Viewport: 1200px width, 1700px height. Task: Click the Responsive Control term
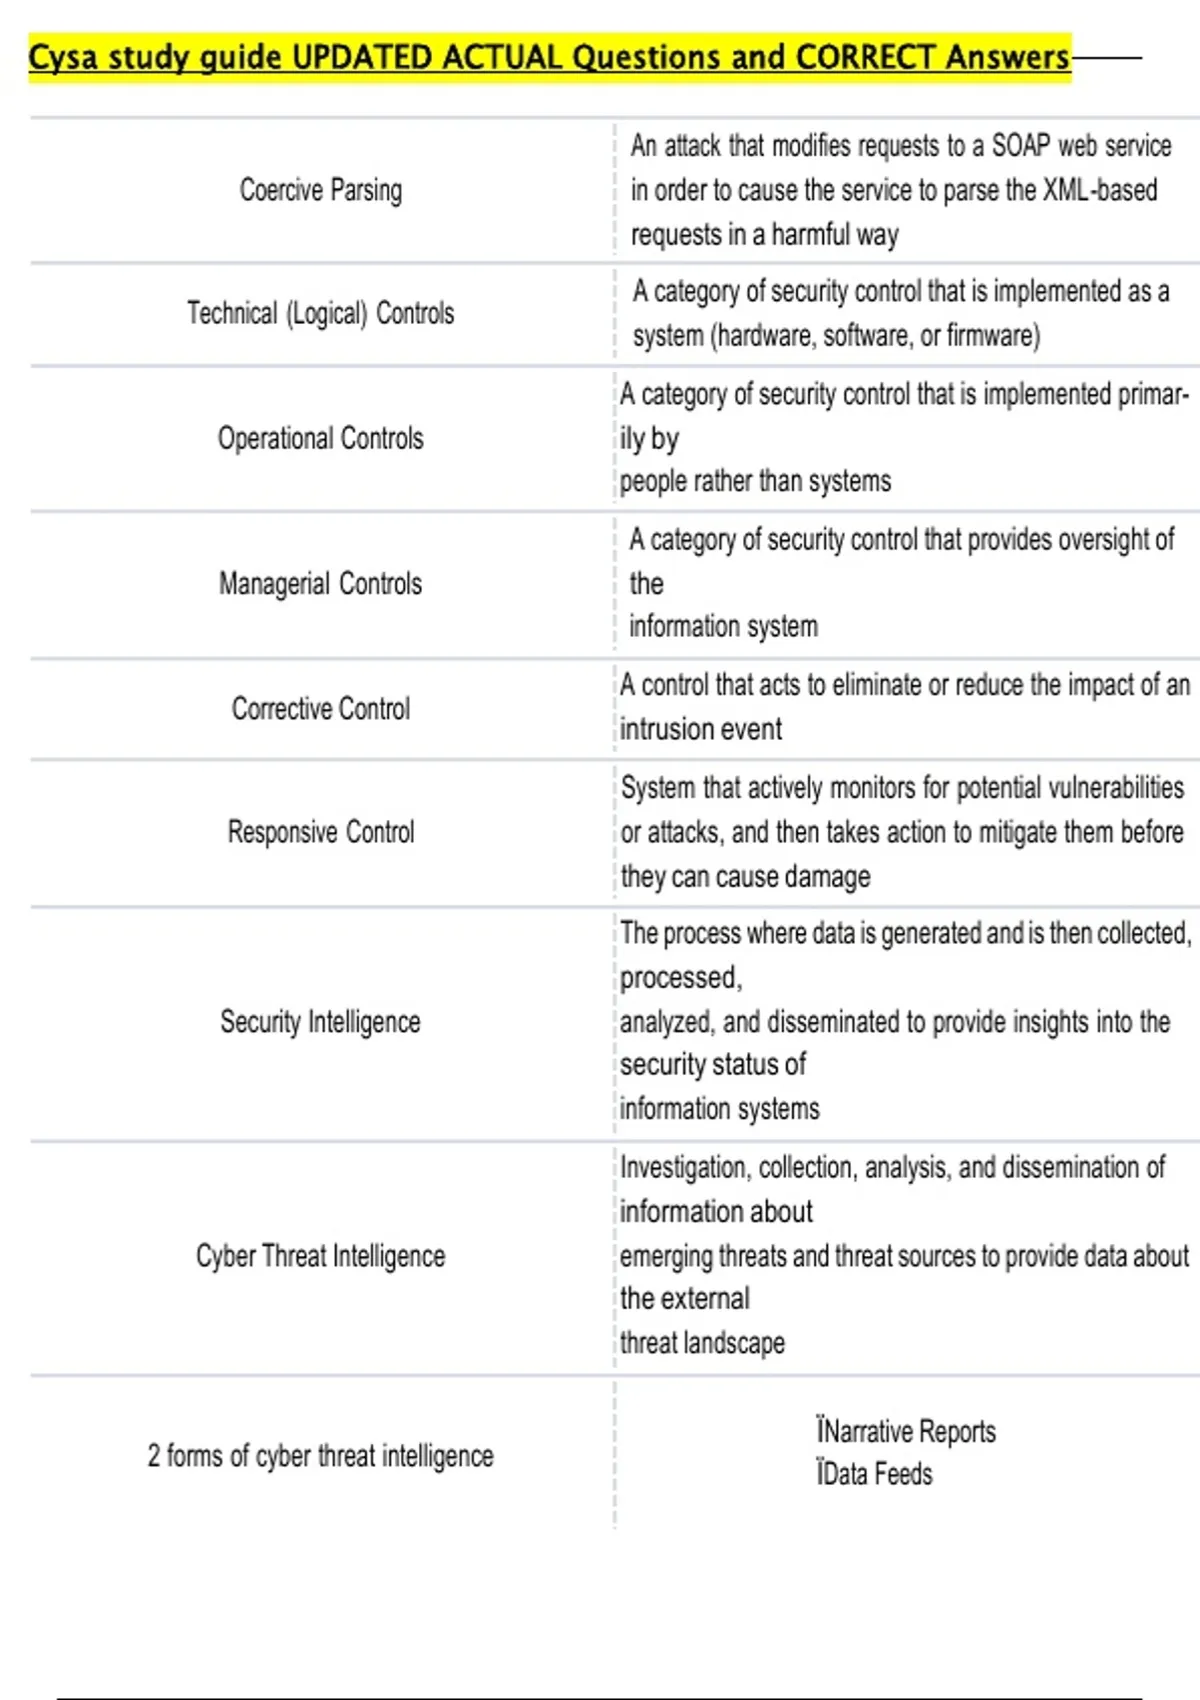pos(320,832)
